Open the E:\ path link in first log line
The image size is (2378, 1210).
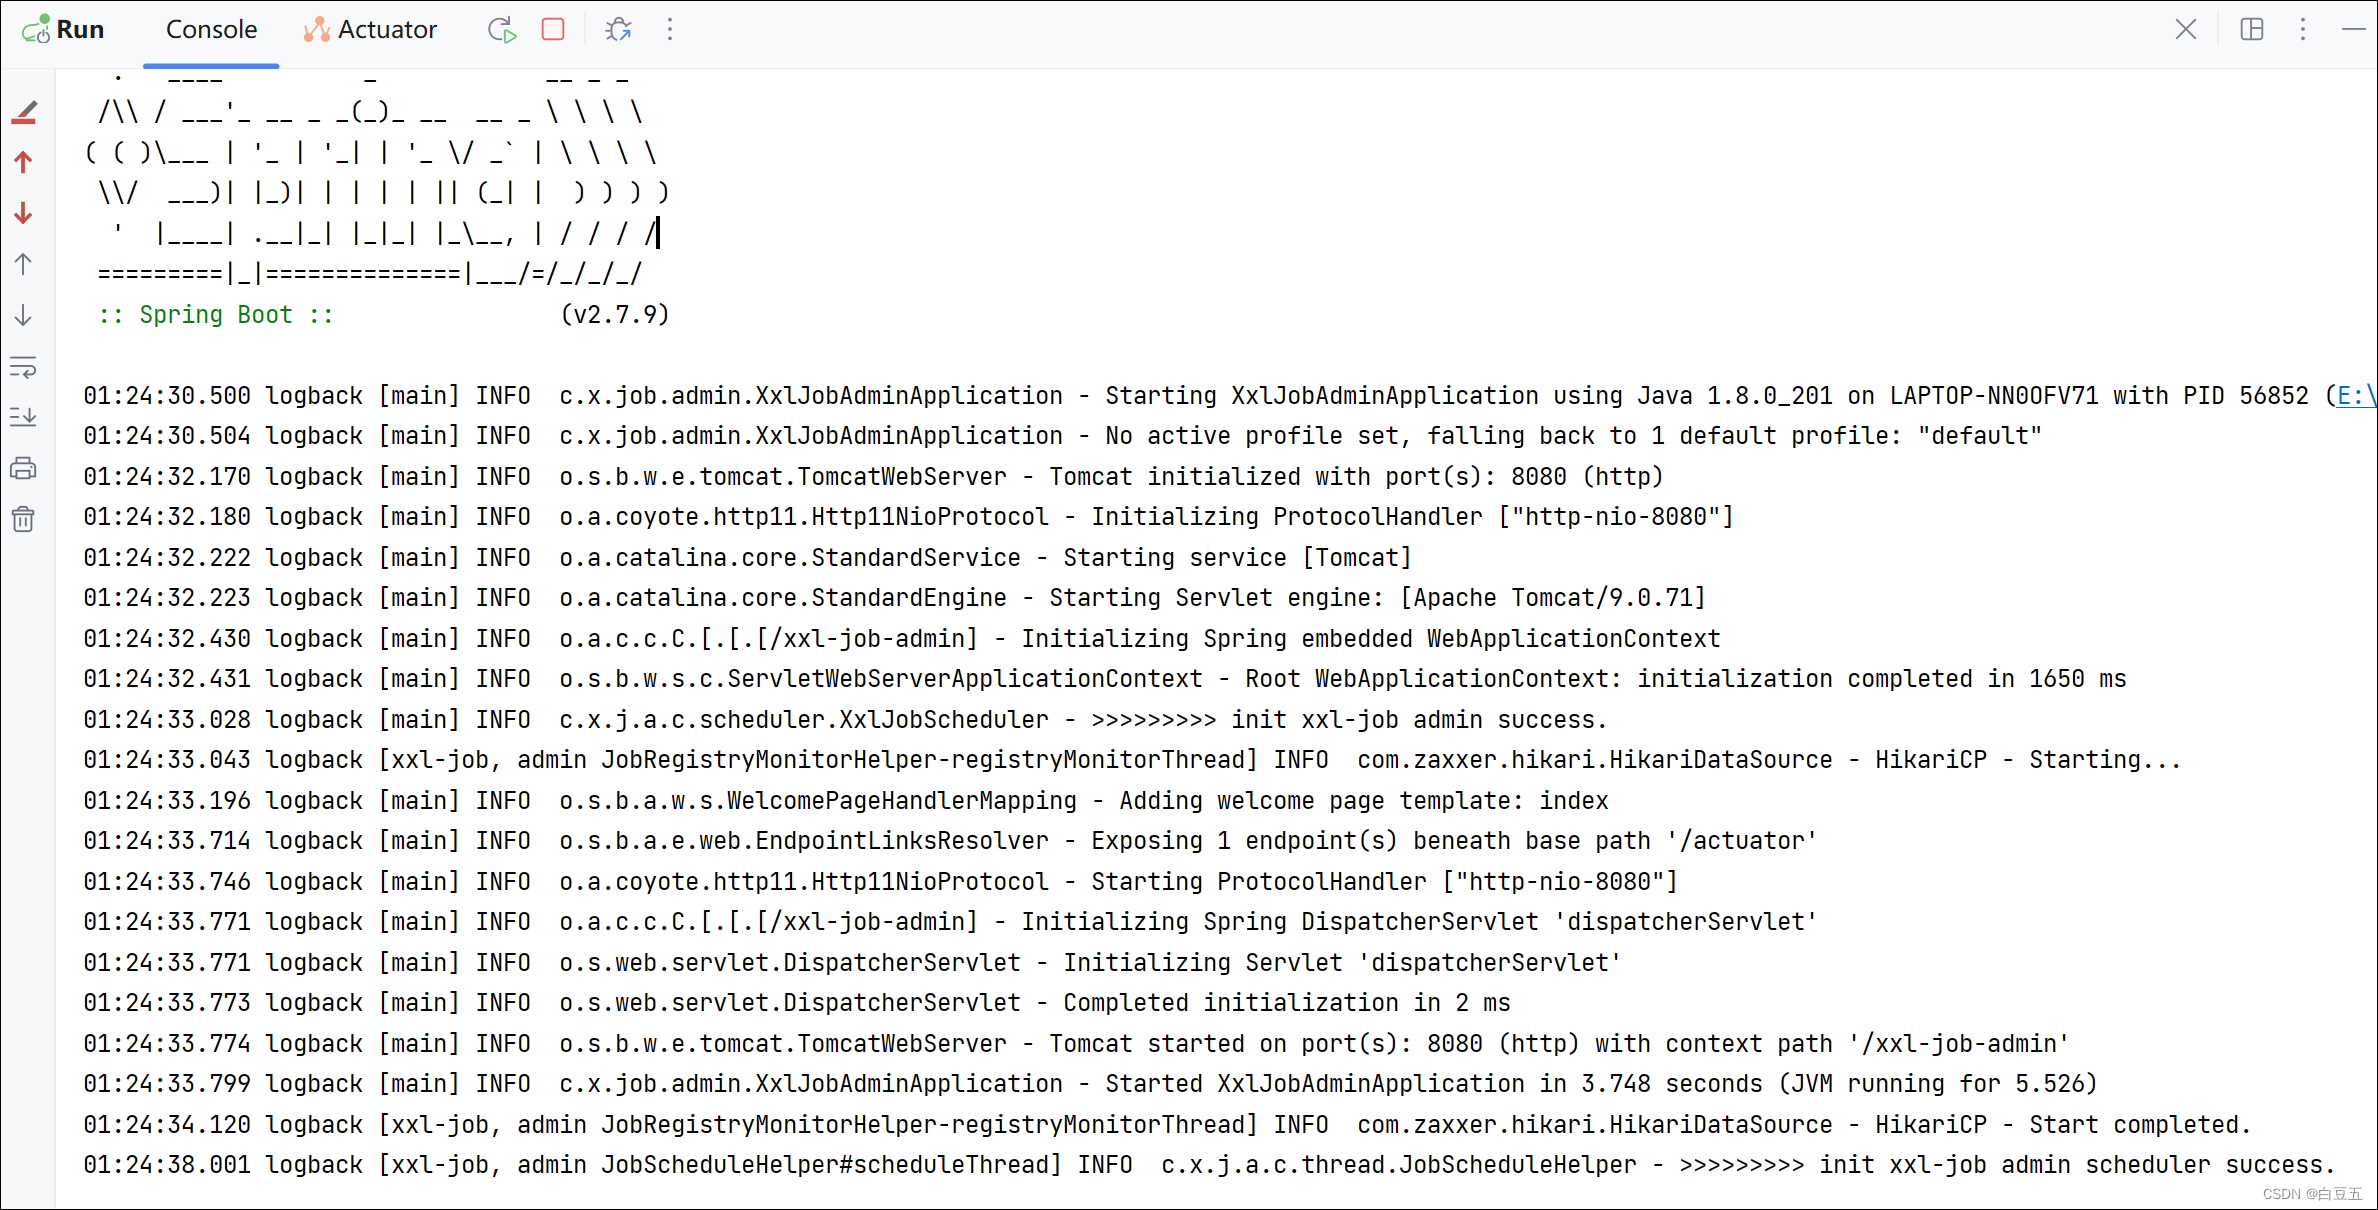coord(2356,396)
